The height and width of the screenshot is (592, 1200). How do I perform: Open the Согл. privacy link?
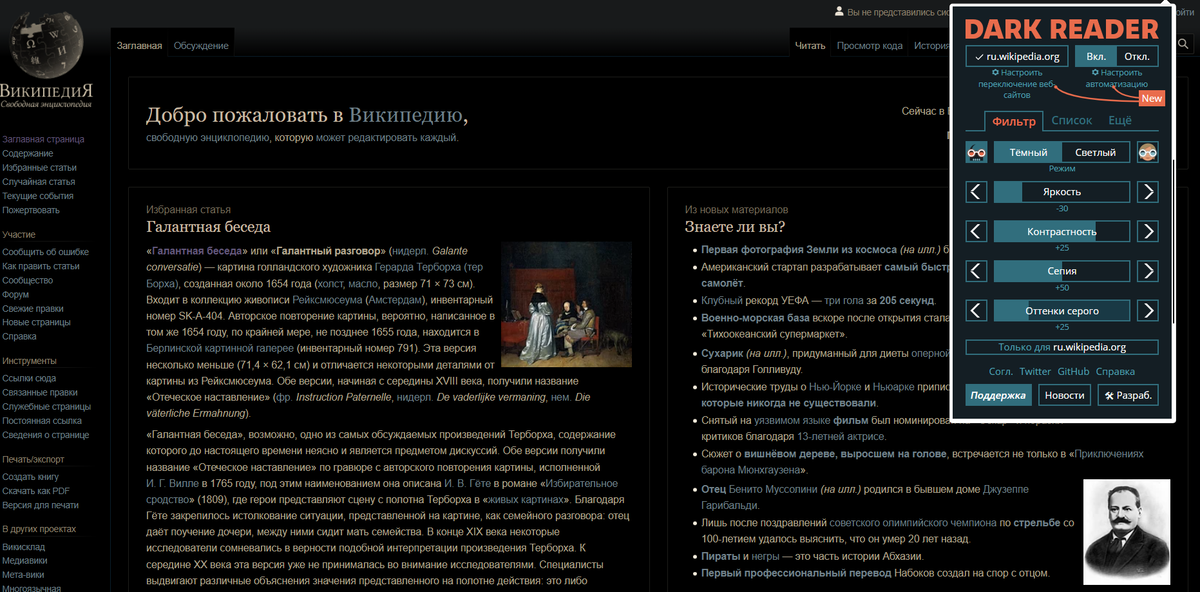[1001, 371]
